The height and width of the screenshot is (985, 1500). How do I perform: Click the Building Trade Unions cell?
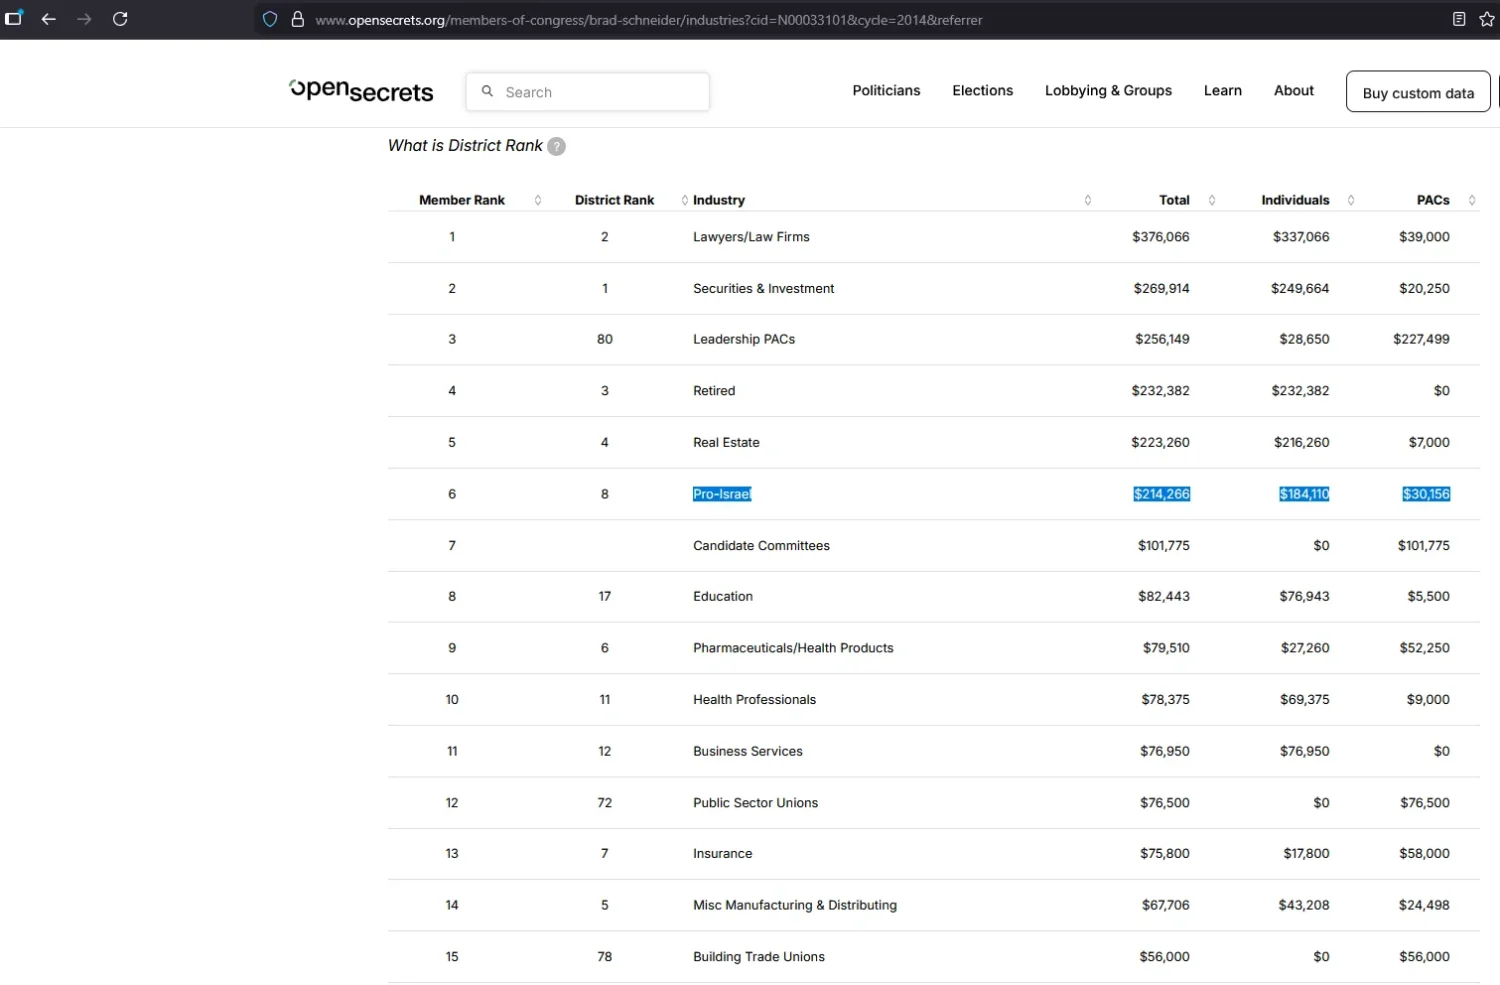click(759, 957)
